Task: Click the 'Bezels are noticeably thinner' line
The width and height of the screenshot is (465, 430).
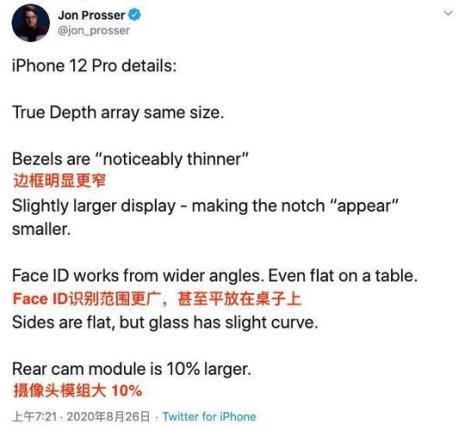Action: click(131, 159)
